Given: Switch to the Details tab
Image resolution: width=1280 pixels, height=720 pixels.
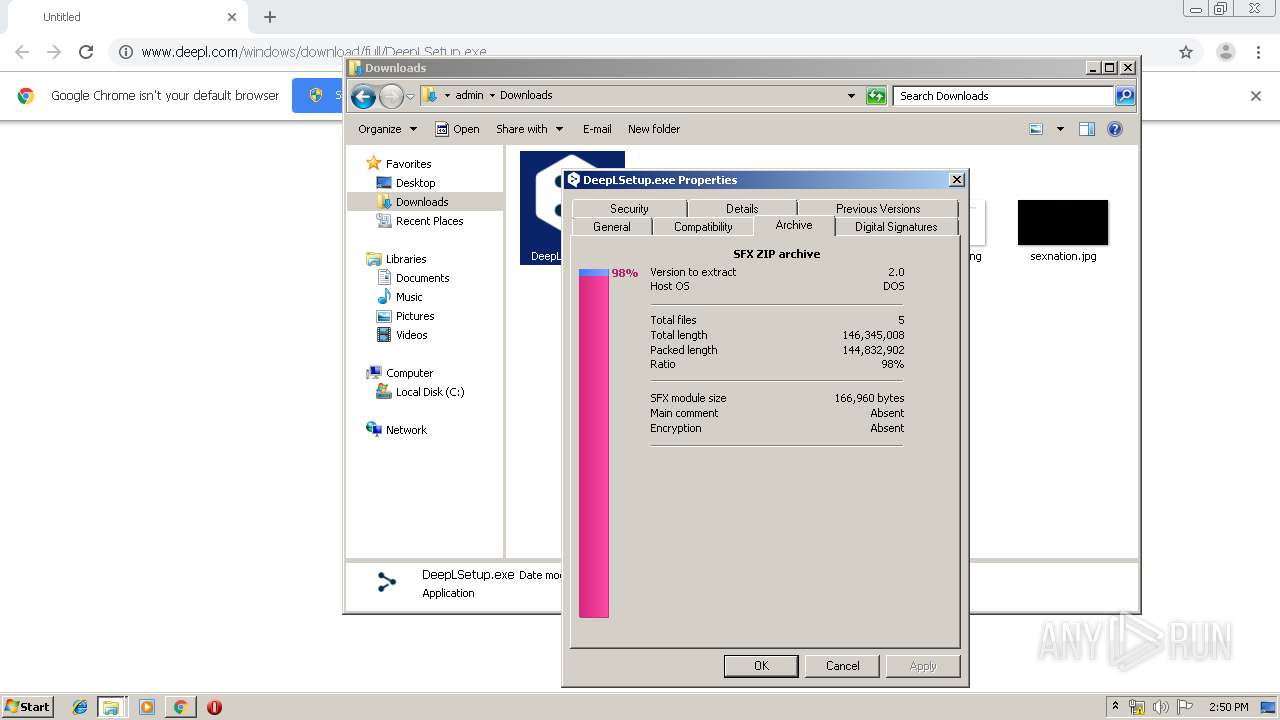Looking at the screenshot, I should (742, 208).
